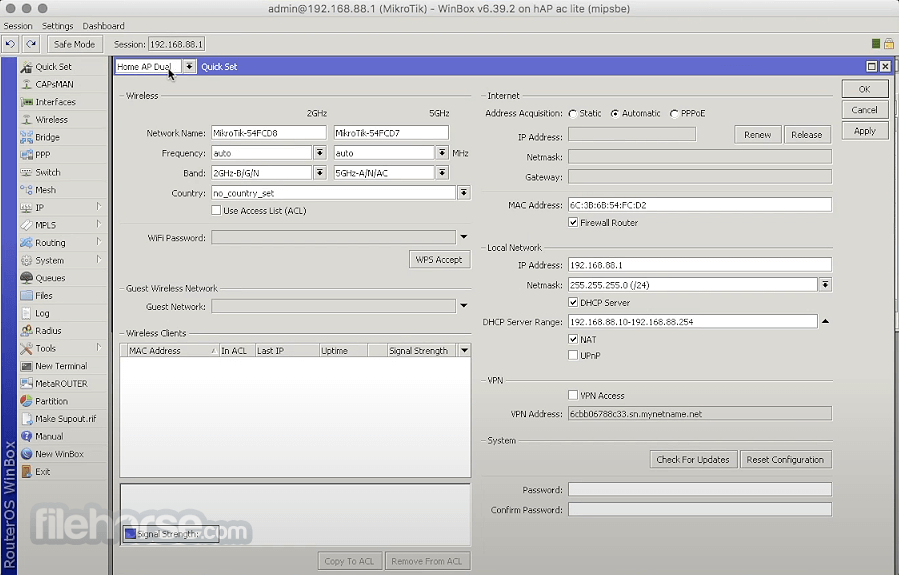899x575 pixels.
Task: Open the 5GHz Band dropdown
Action: (442, 173)
